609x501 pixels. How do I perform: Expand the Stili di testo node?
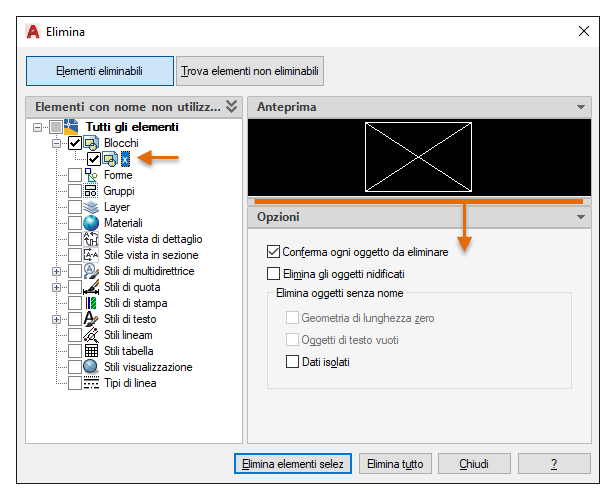tap(56, 319)
